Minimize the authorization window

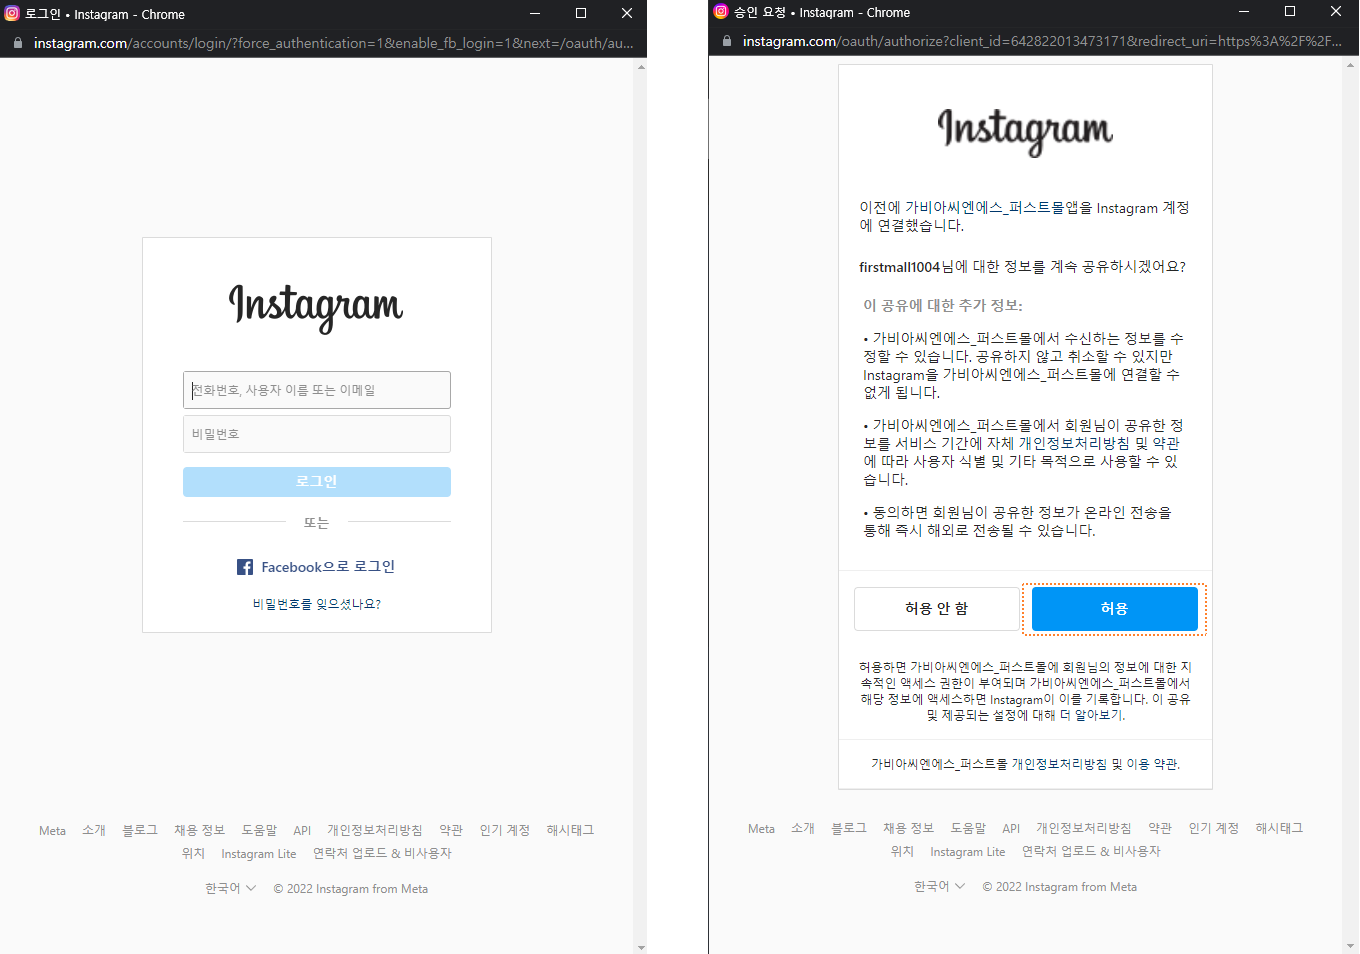[1244, 12]
